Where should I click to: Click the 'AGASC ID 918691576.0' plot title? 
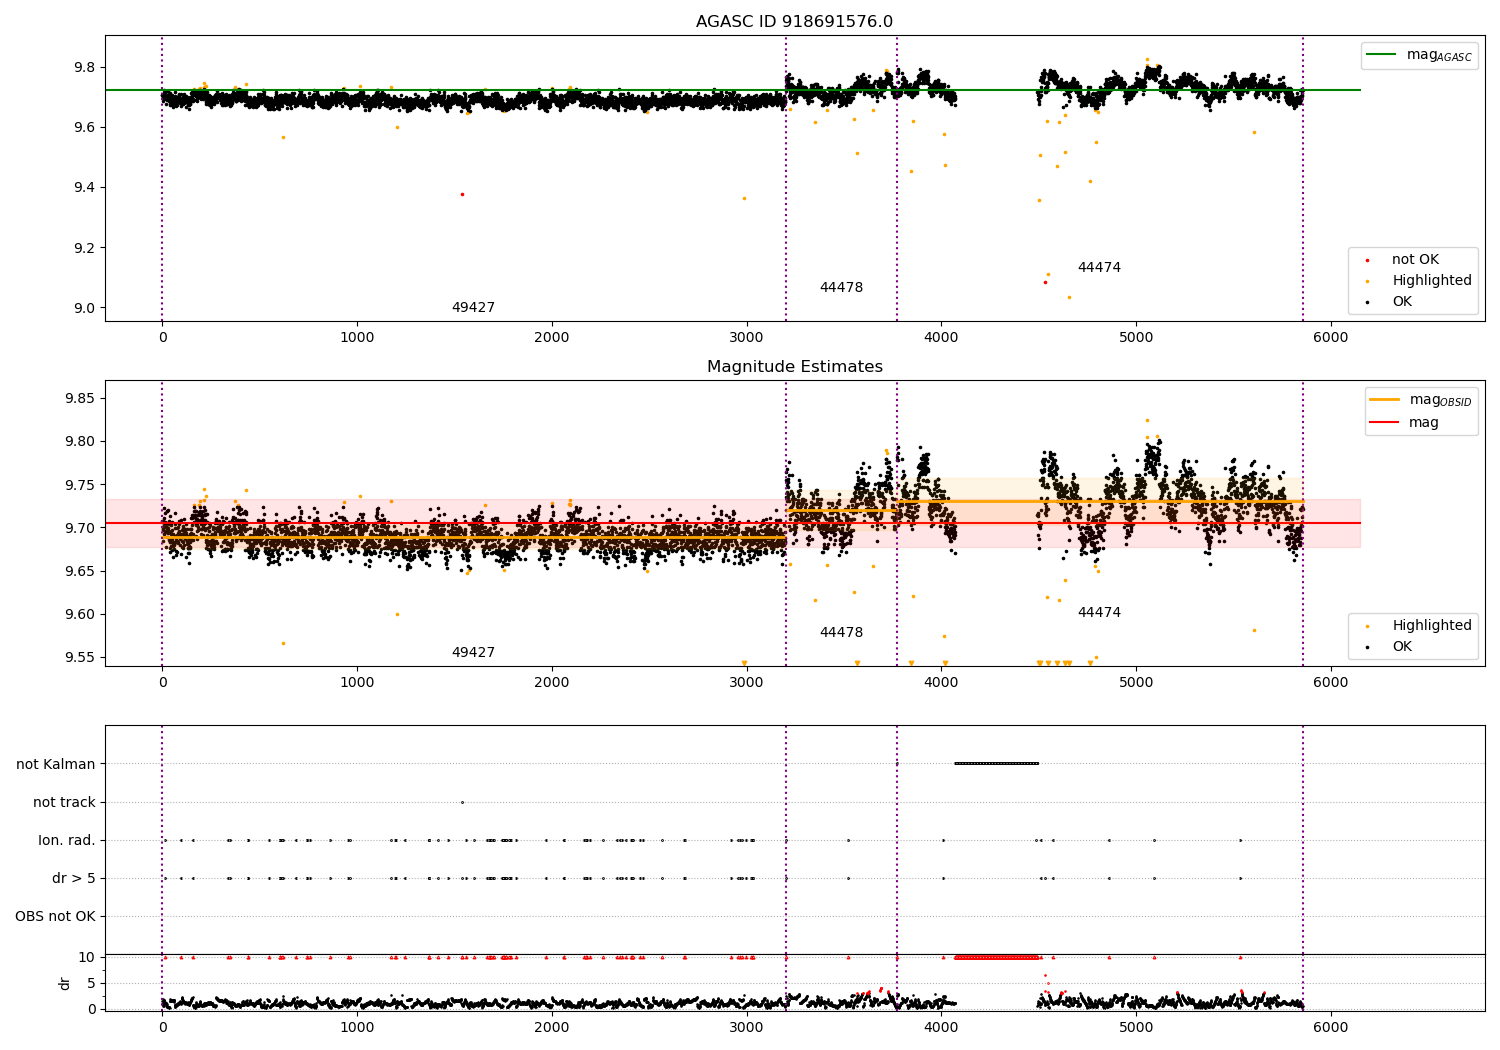(794, 22)
